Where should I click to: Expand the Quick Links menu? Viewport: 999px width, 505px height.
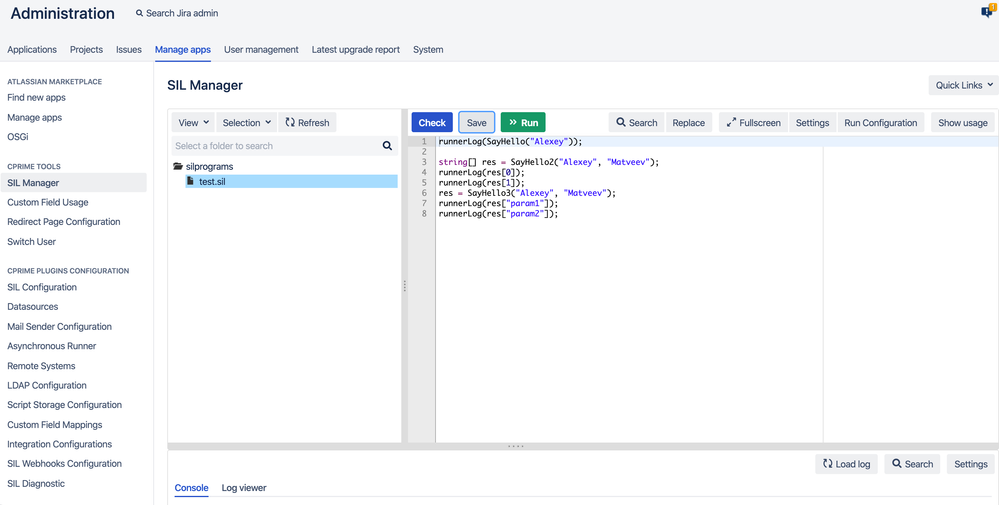click(x=963, y=85)
